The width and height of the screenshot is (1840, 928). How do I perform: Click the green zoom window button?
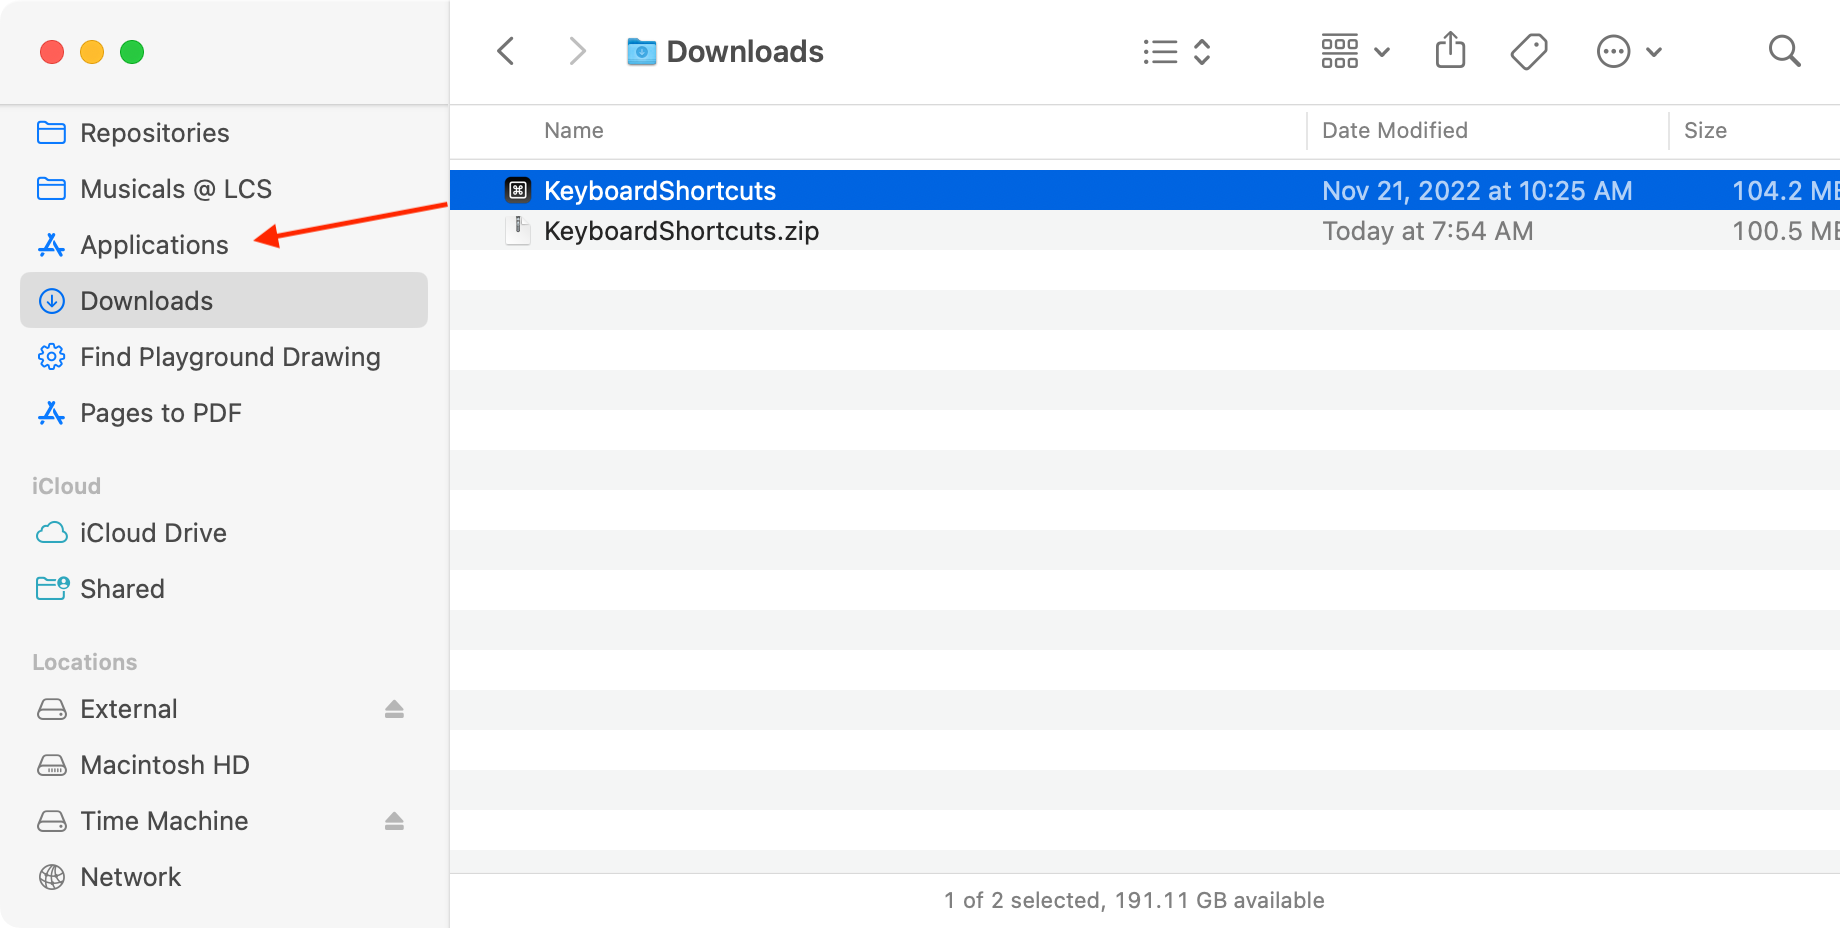tap(132, 52)
